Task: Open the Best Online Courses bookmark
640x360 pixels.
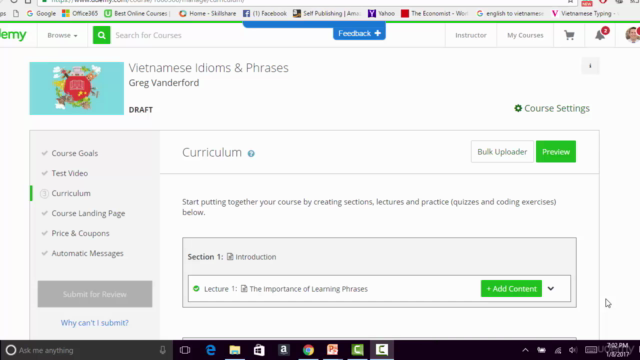Action: (137, 13)
